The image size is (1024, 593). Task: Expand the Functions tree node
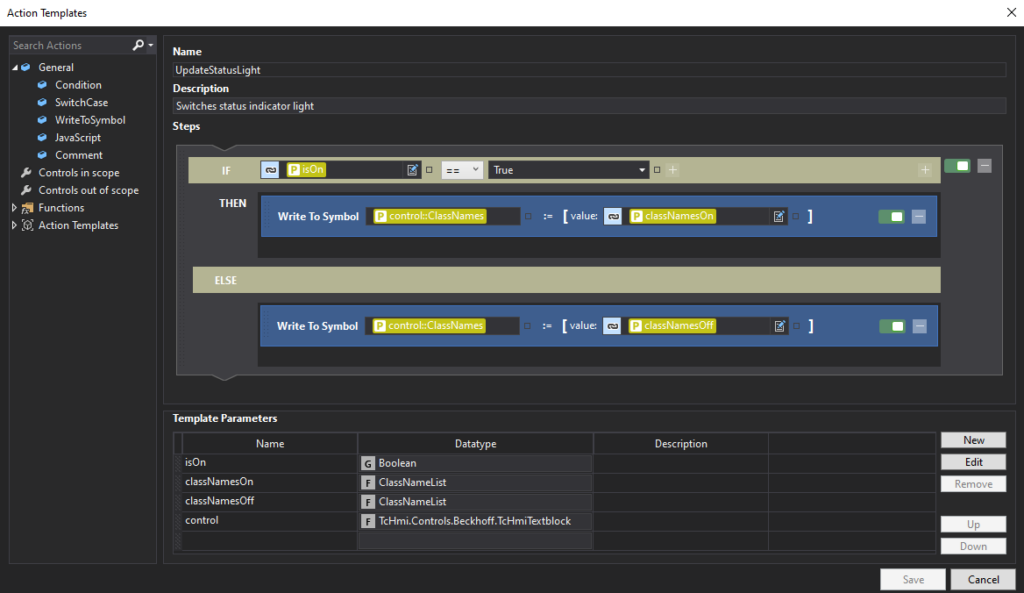14,207
